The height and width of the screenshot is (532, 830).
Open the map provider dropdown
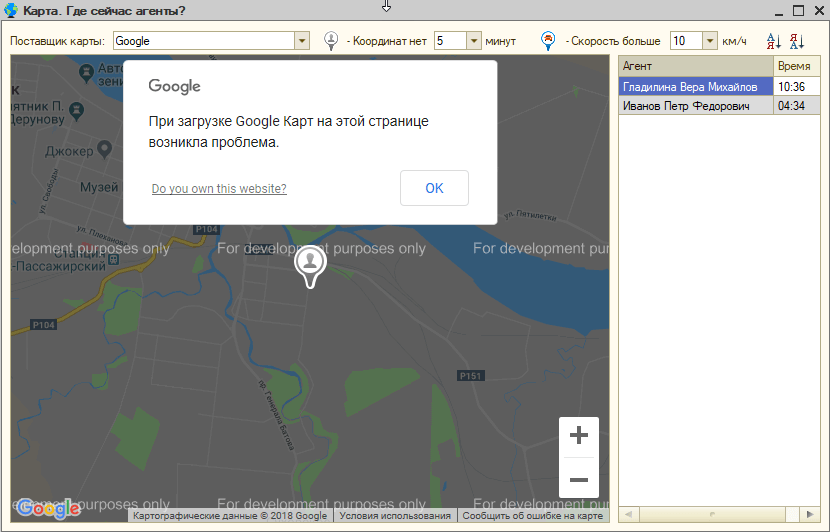coord(302,41)
